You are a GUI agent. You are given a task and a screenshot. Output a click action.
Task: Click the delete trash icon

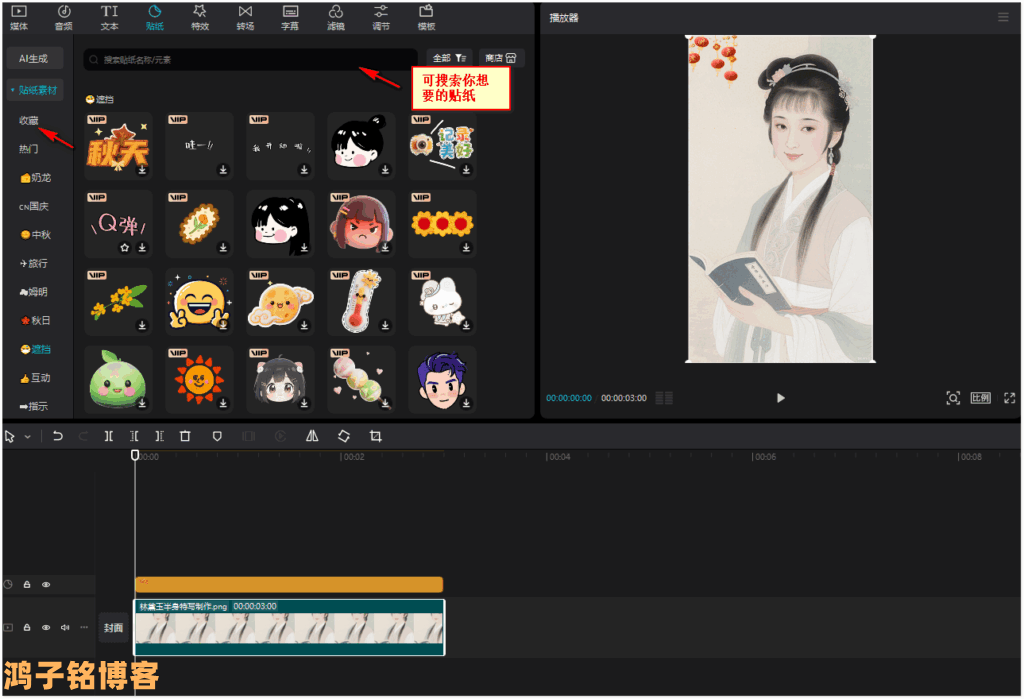(x=185, y=436)
